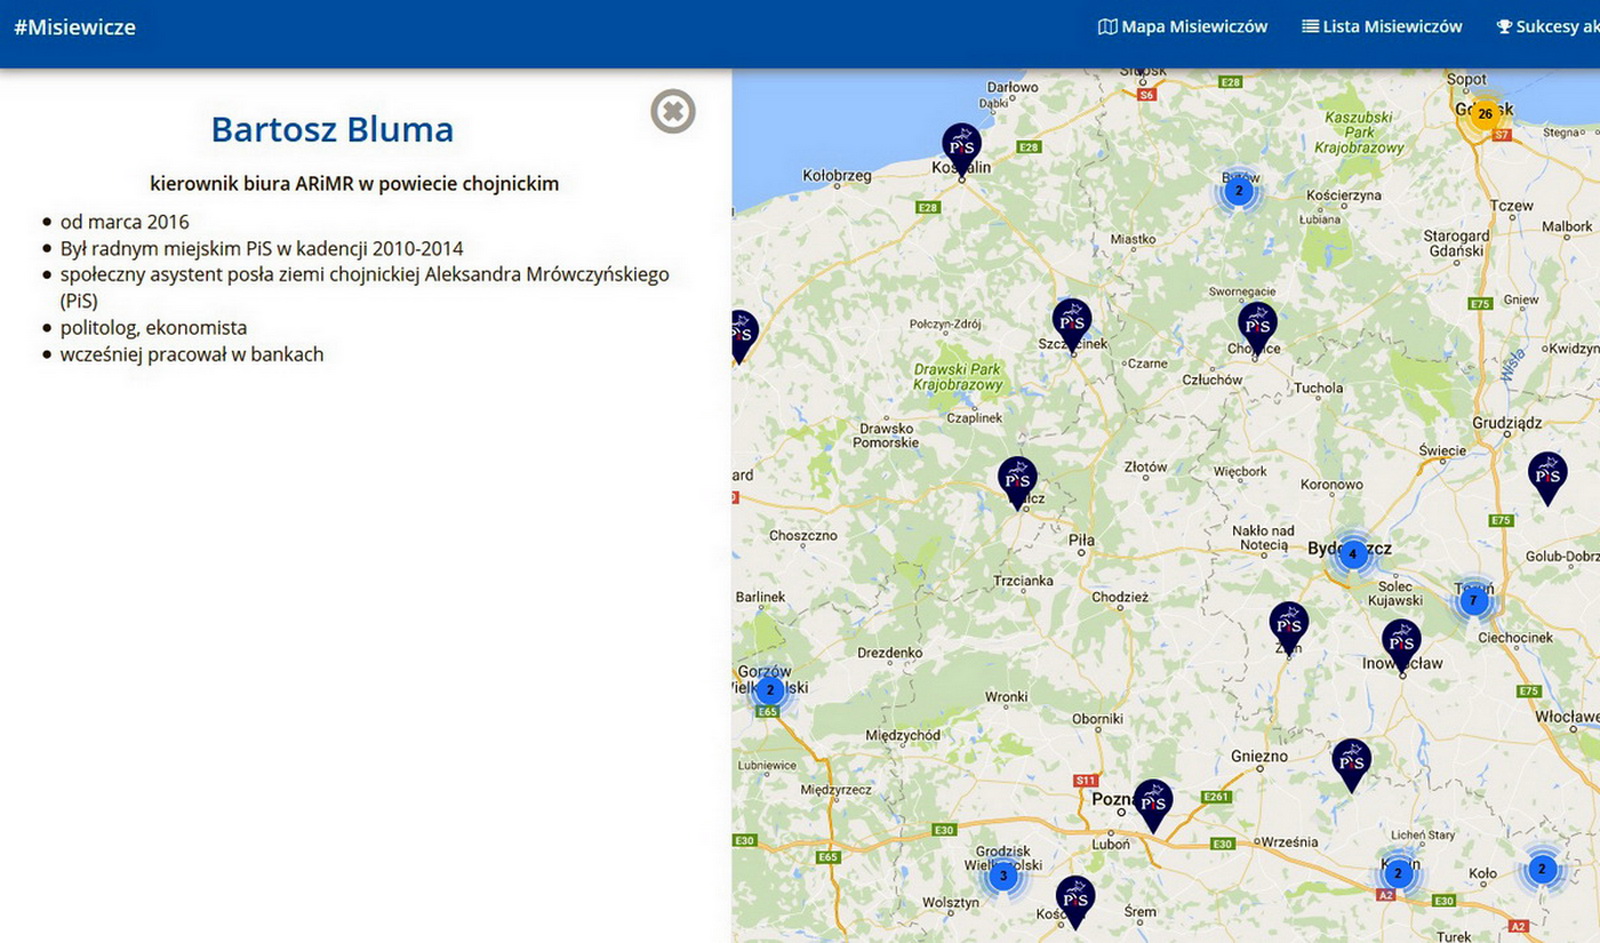Open the Sukcesy menu item

click(1547, 27)
